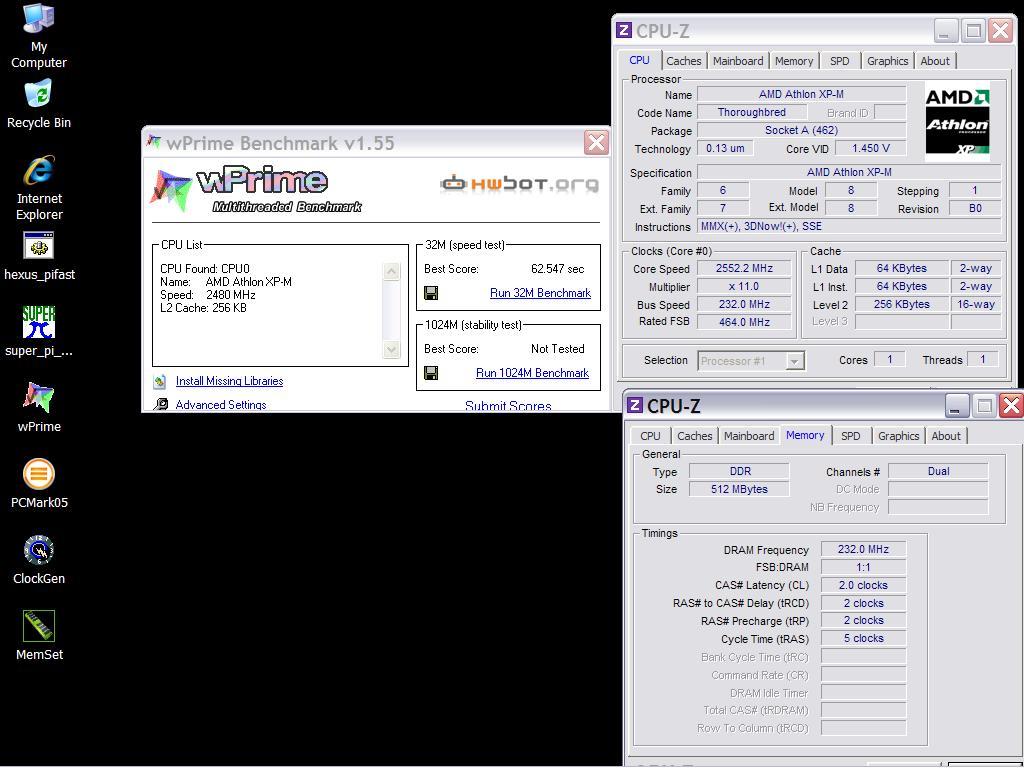This screenshot has height=768, width=1024.
Task: Run the 1024M Benchmark
Action: (532, 373)
